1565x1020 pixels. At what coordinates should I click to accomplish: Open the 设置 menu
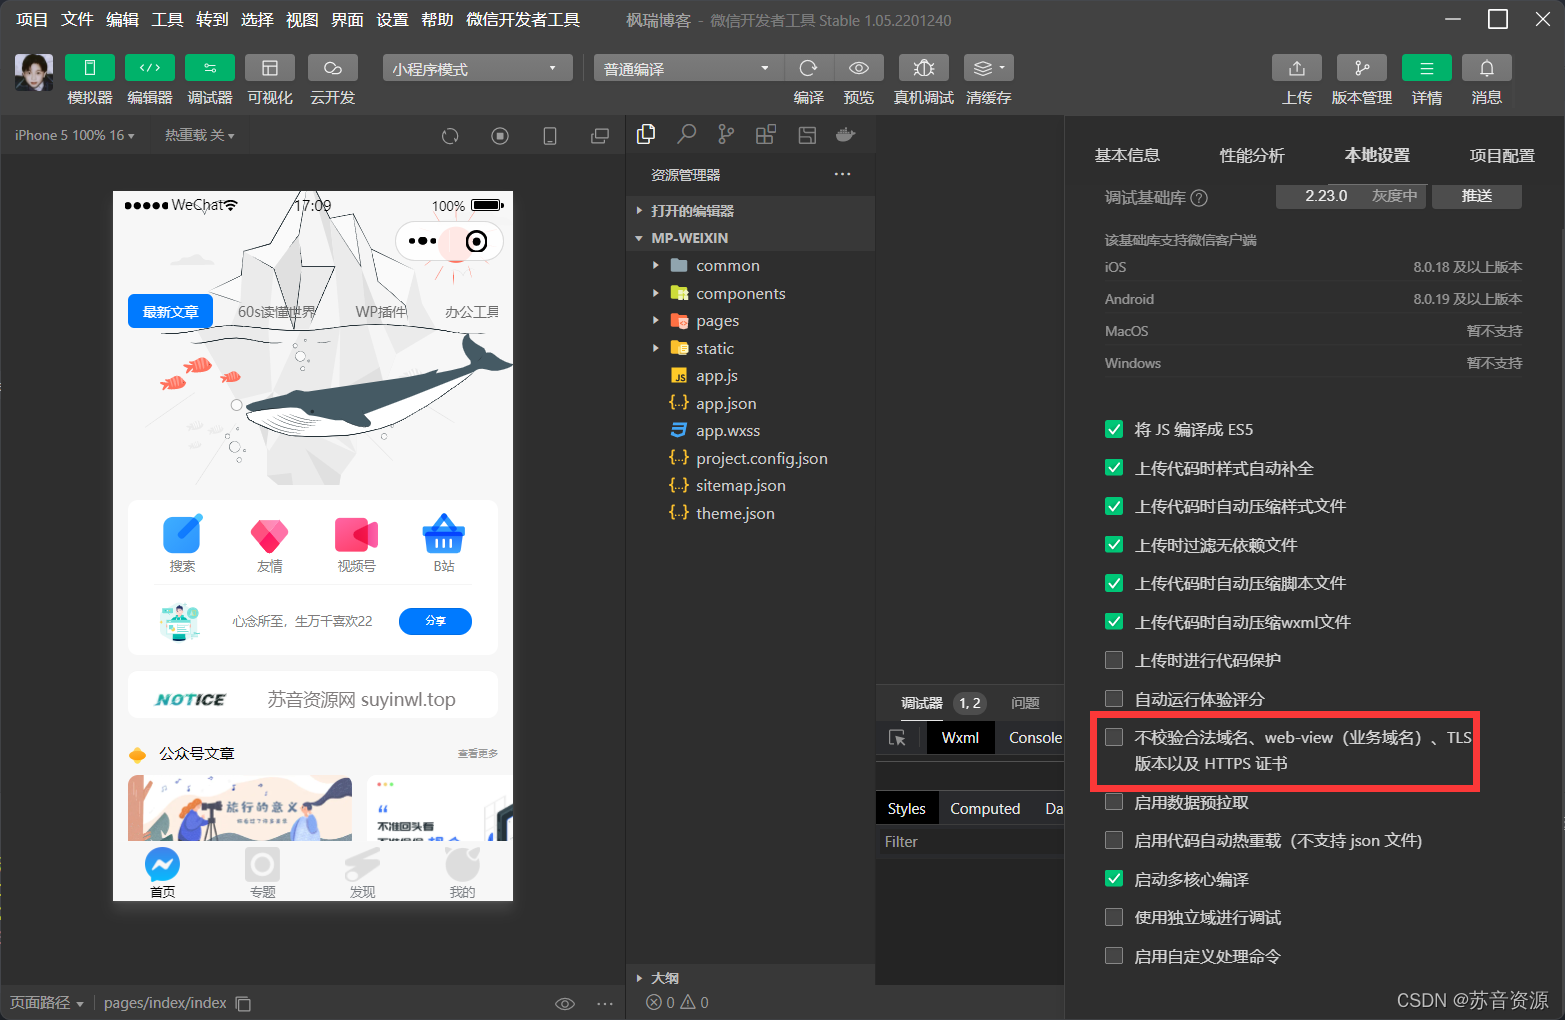(392, 20)
